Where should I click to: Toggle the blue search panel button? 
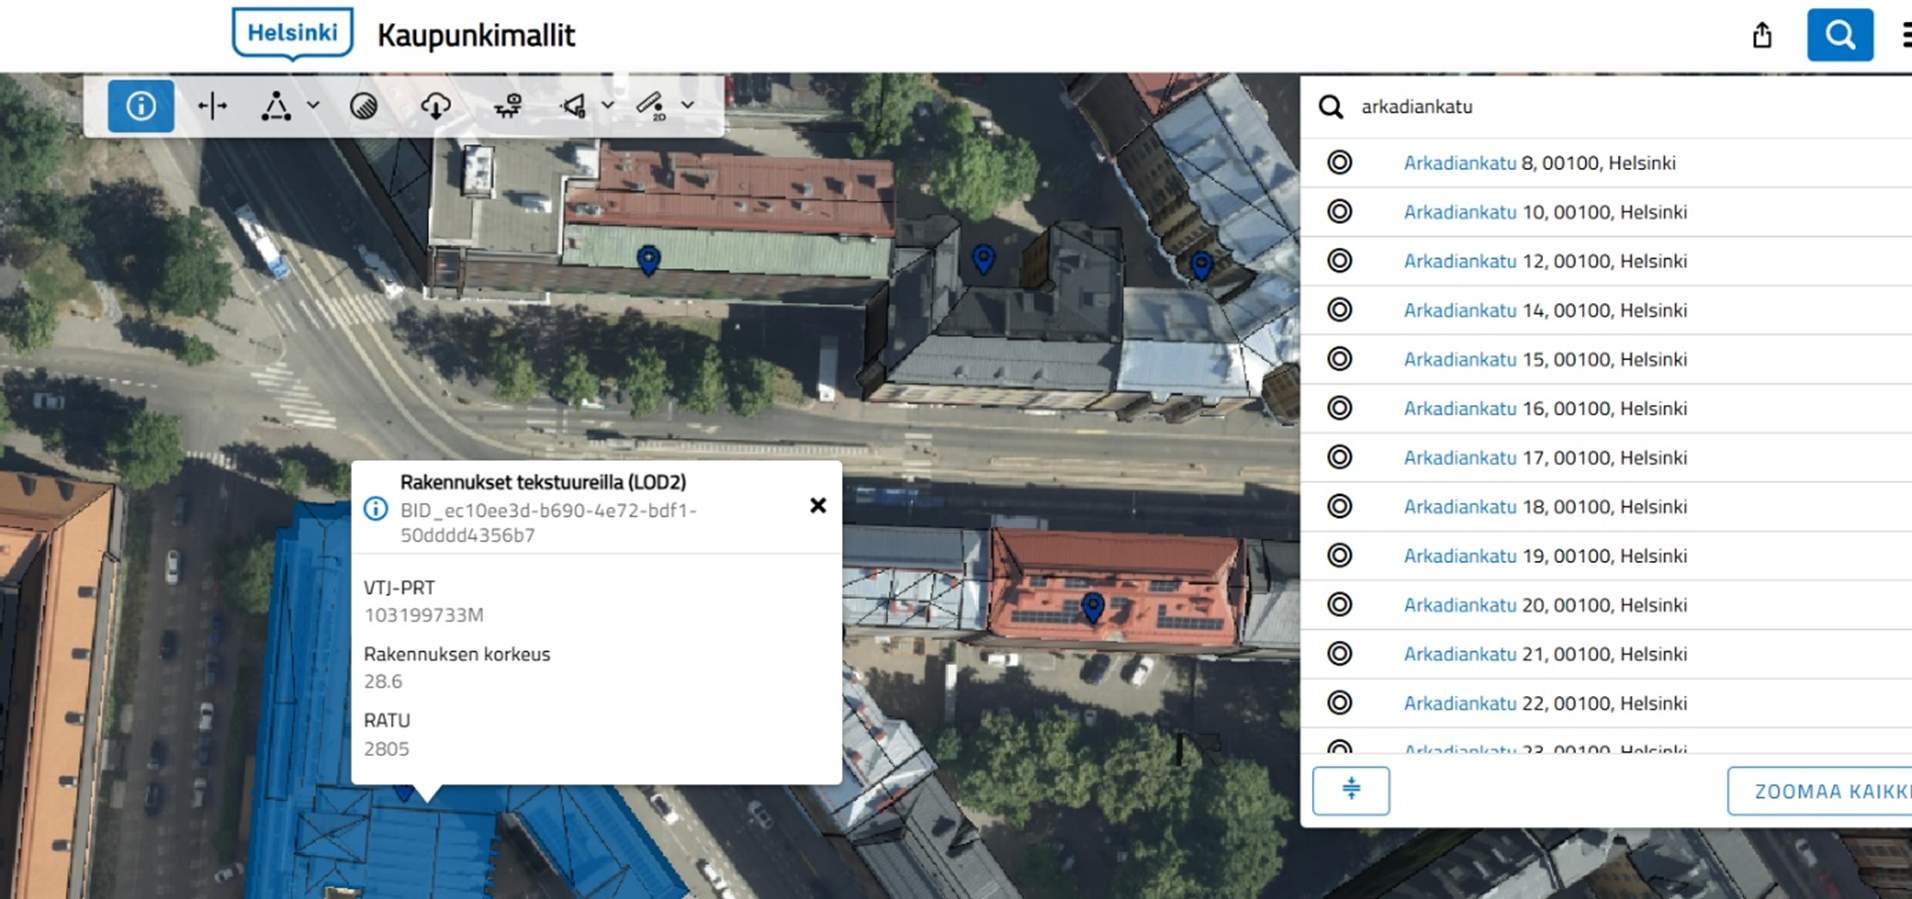coord(1839,36)
